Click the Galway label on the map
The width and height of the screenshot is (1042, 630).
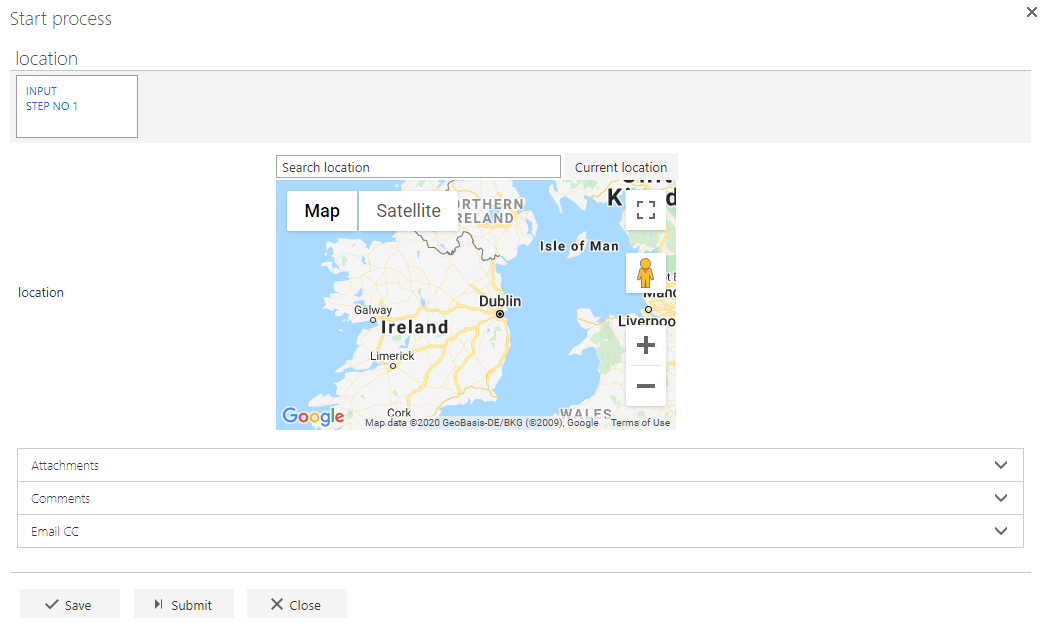373,310
